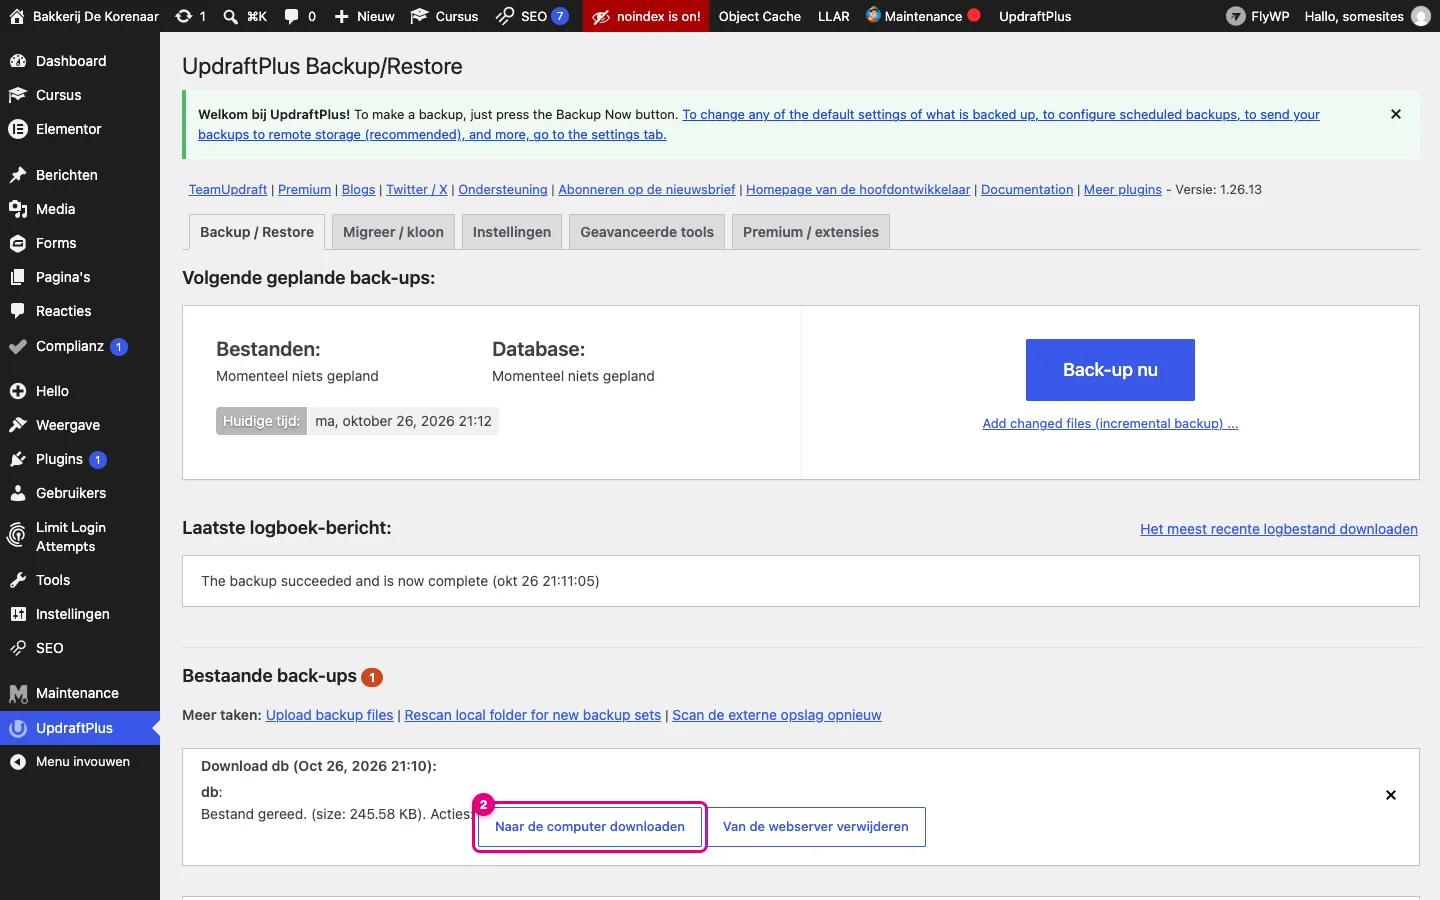Click the user avatar in admin bar
The image size is (1440, 900).
tap(1421, 16)
